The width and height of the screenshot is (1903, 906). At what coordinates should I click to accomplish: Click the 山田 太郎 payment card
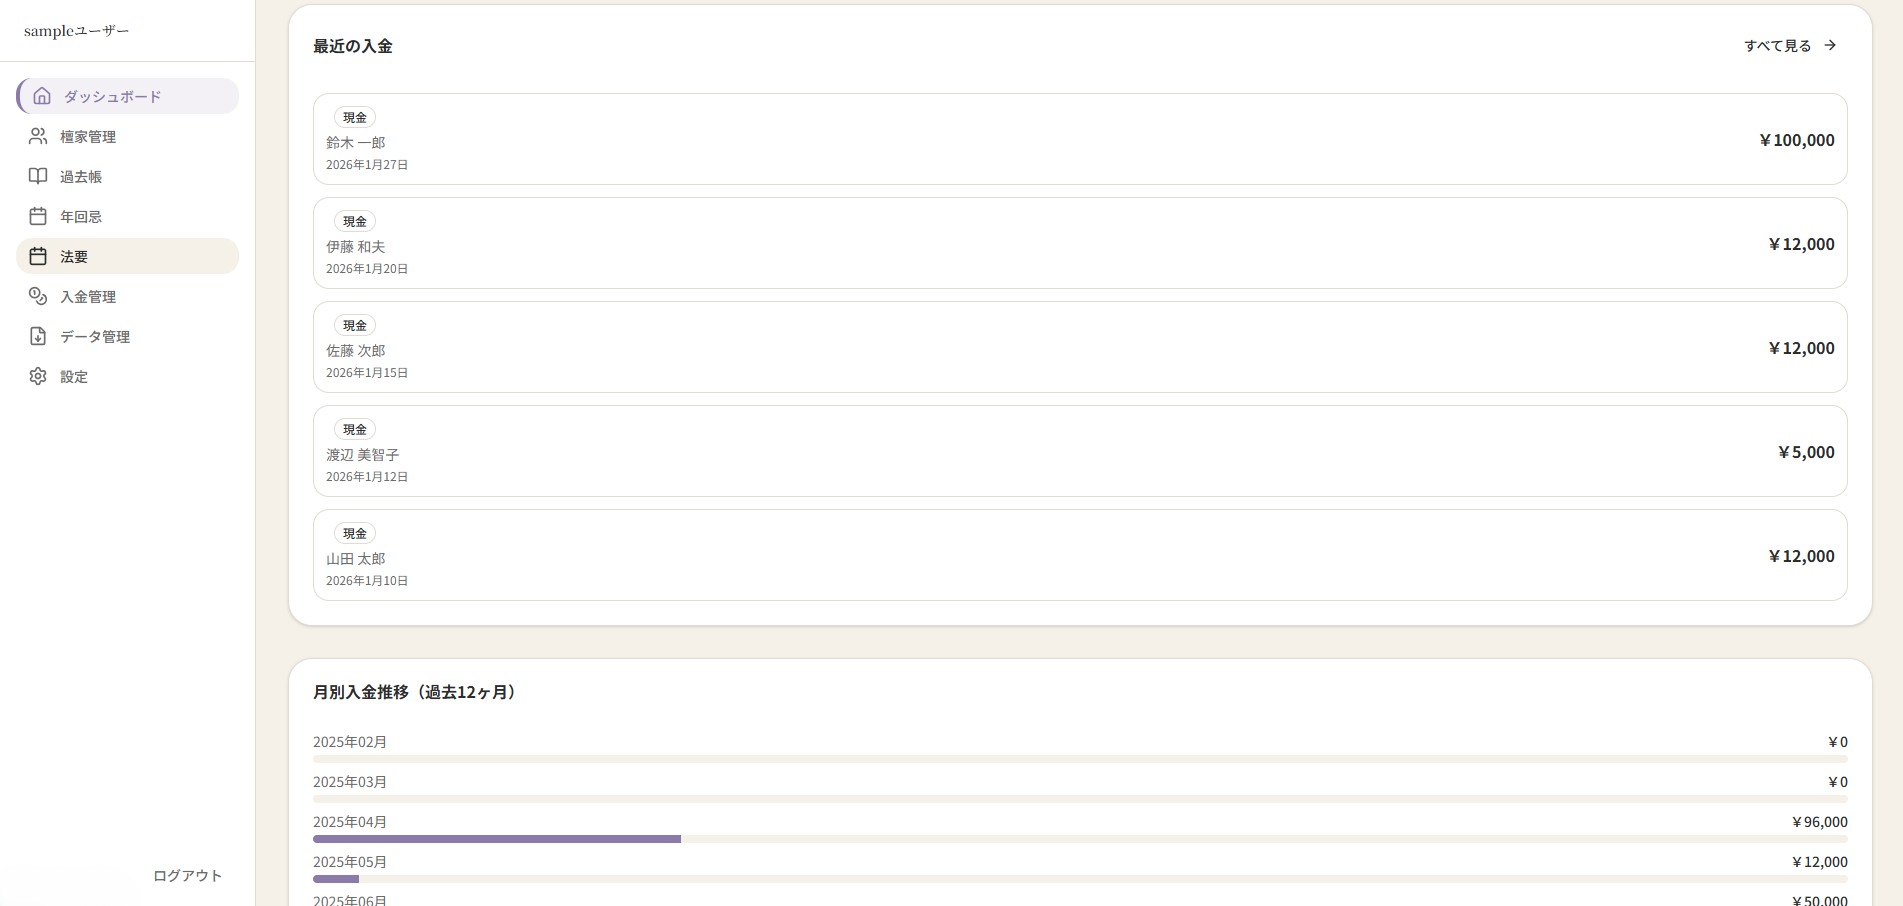point(1080,555)
